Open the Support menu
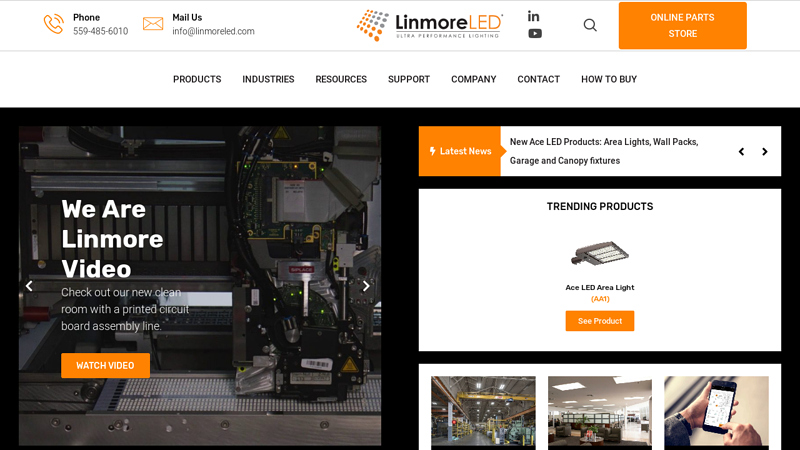800x450 pixels. point(409,79)
